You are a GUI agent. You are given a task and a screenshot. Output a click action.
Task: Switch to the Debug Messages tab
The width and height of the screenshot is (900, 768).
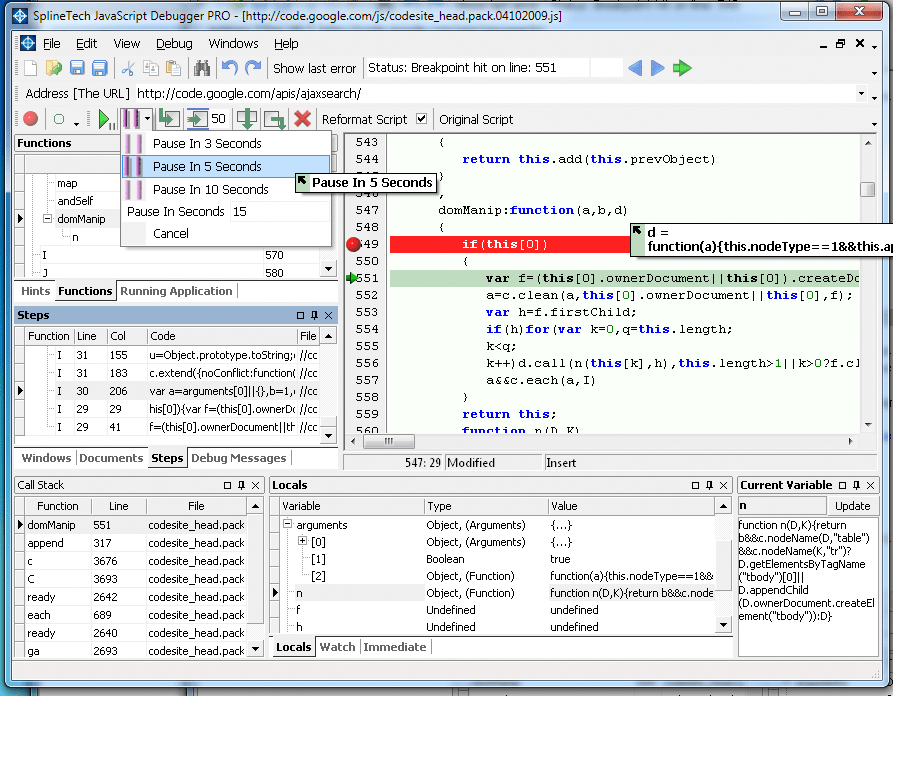240,458
